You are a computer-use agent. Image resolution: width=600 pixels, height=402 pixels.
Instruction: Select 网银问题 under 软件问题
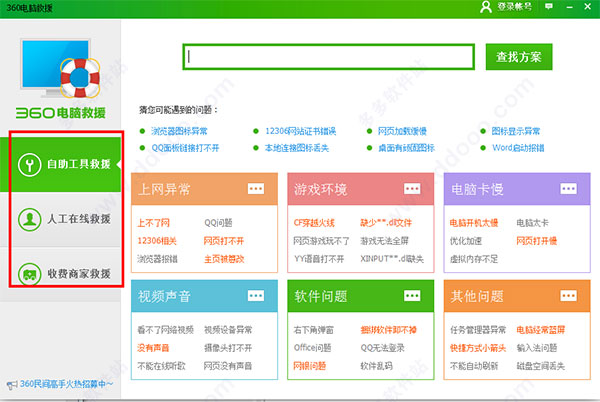pyautogui.click(x=310, y=366)
